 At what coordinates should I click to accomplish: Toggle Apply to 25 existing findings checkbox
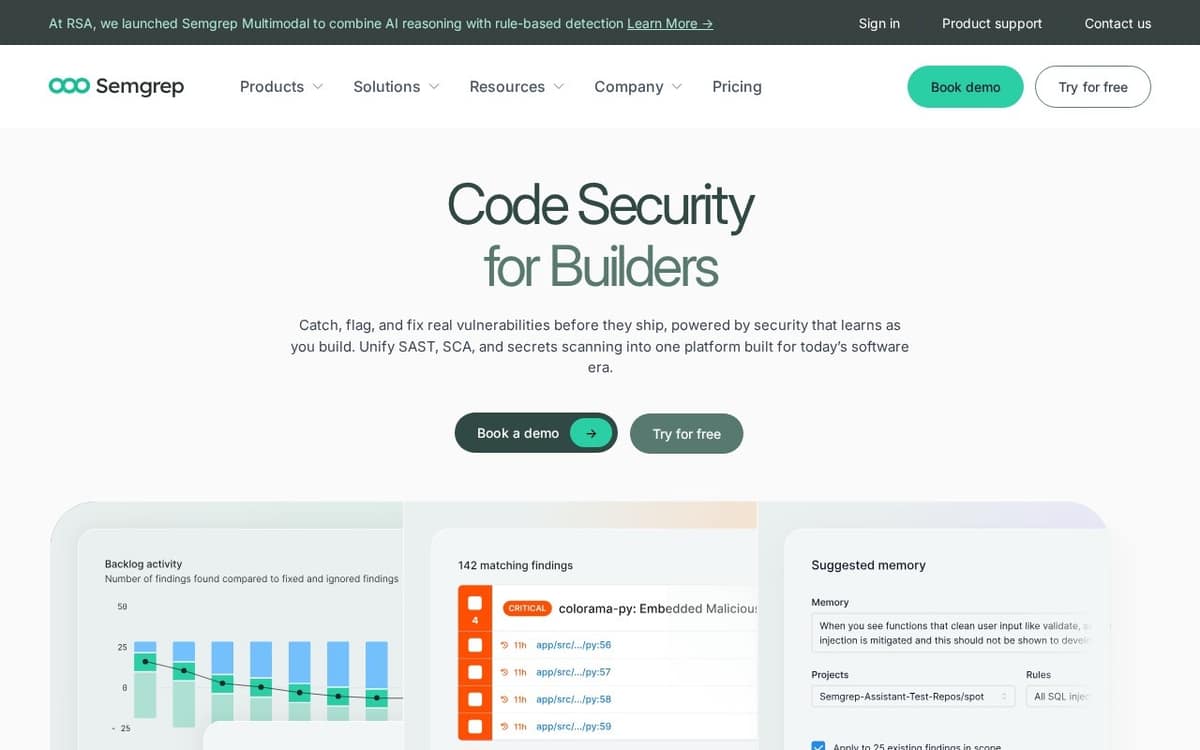[x=818, y=746]
